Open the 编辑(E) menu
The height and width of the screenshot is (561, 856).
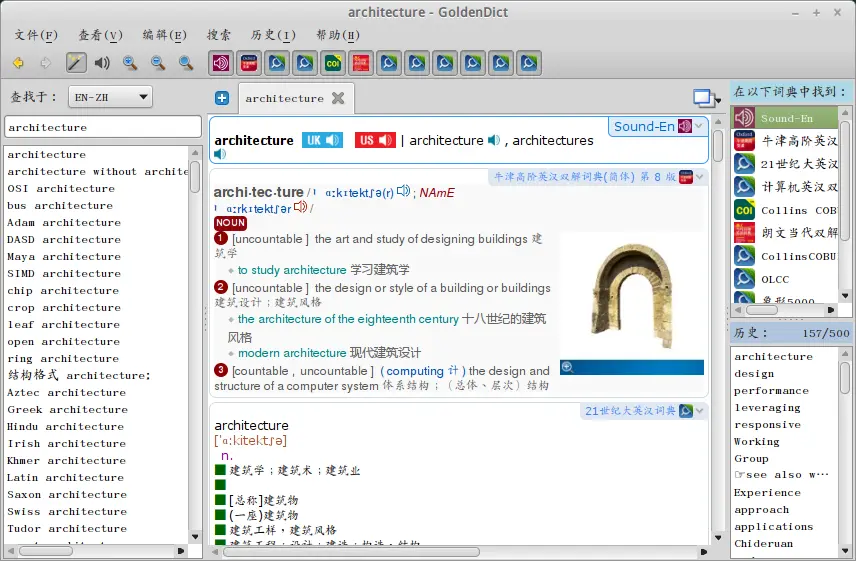tap(164, 35)
